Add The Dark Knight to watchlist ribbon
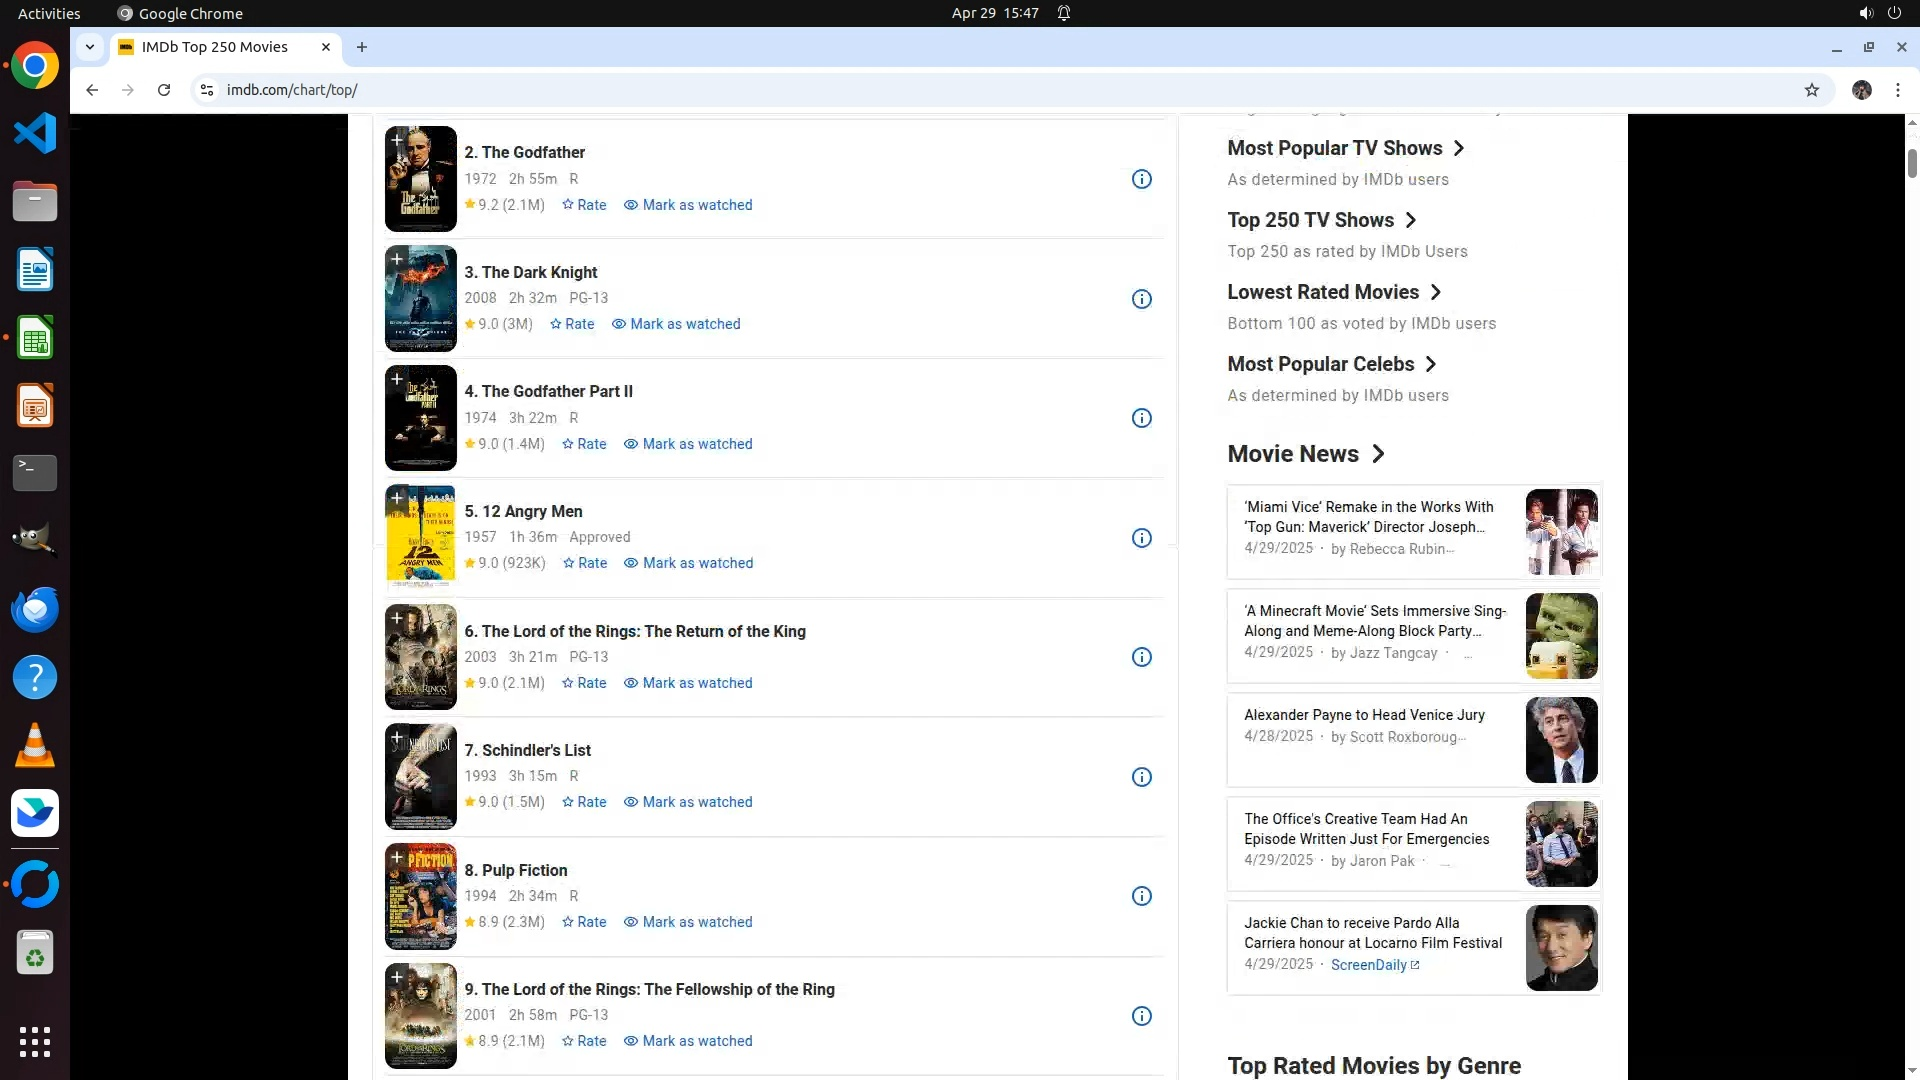Screen dimensions: 1920x1080 (397, 260)
